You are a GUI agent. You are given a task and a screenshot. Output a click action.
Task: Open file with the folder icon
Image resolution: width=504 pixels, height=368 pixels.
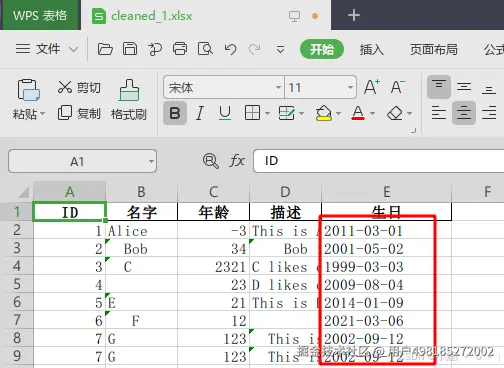(x=105, y=49)
